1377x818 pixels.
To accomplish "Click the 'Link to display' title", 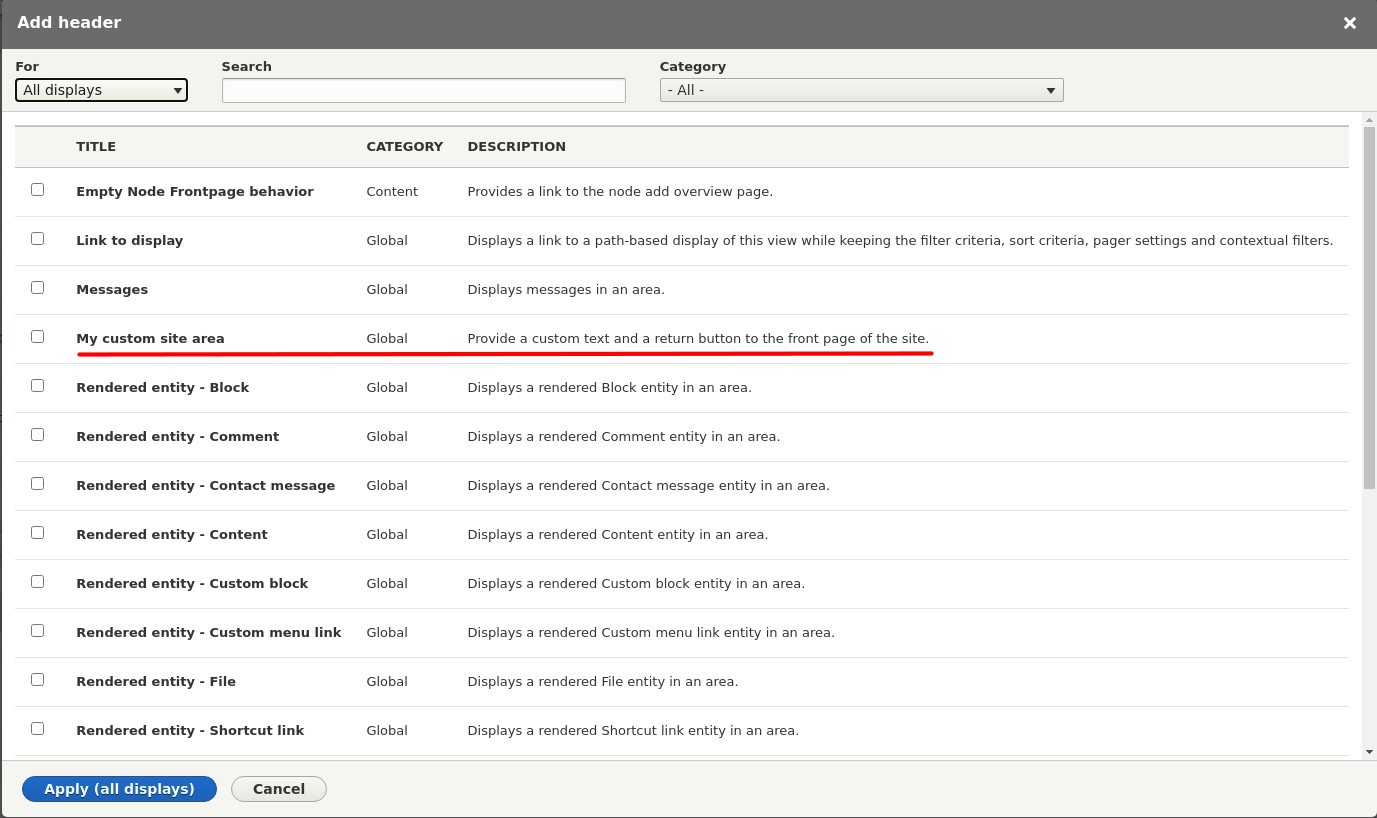I will 130,241.
